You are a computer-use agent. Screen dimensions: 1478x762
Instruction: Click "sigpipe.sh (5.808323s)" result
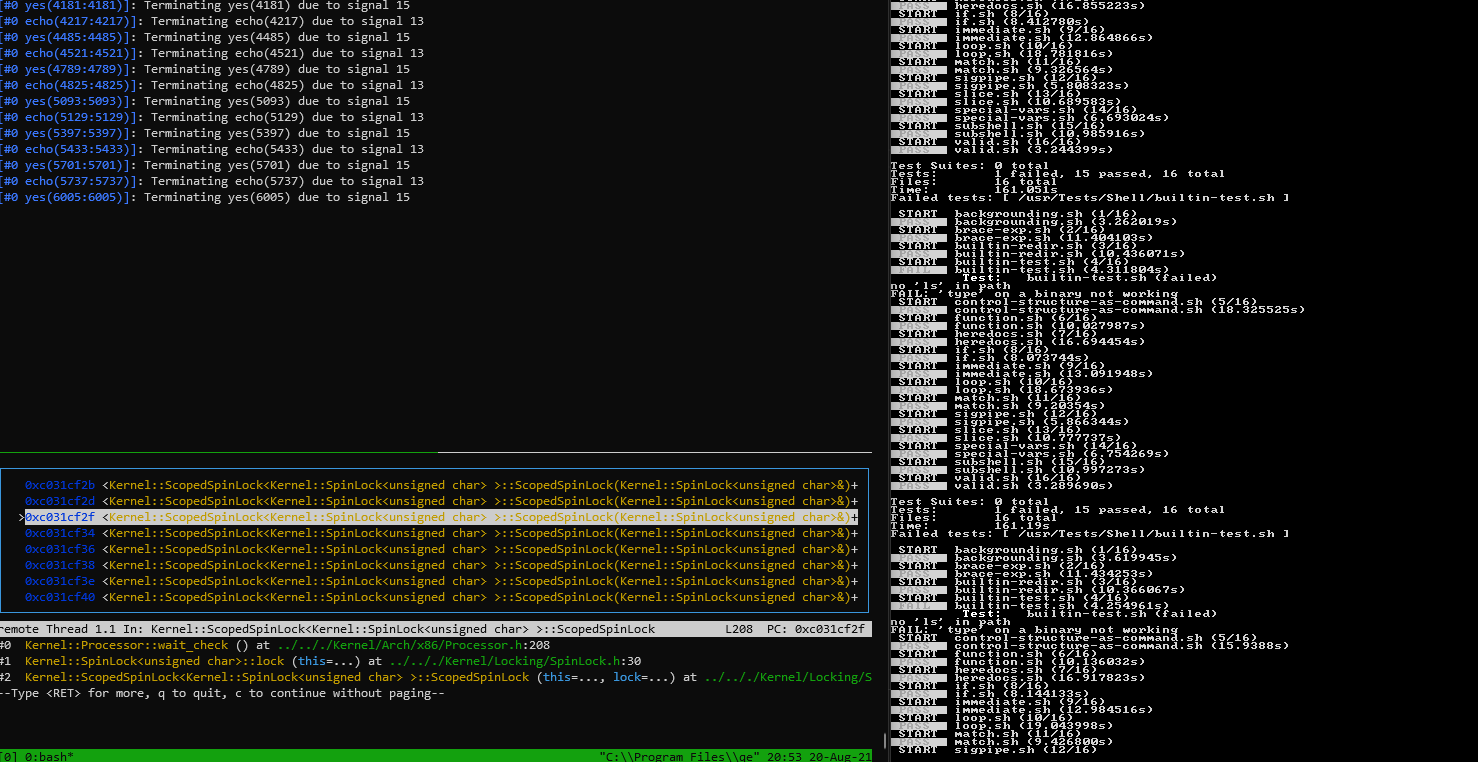[1040, 85]
